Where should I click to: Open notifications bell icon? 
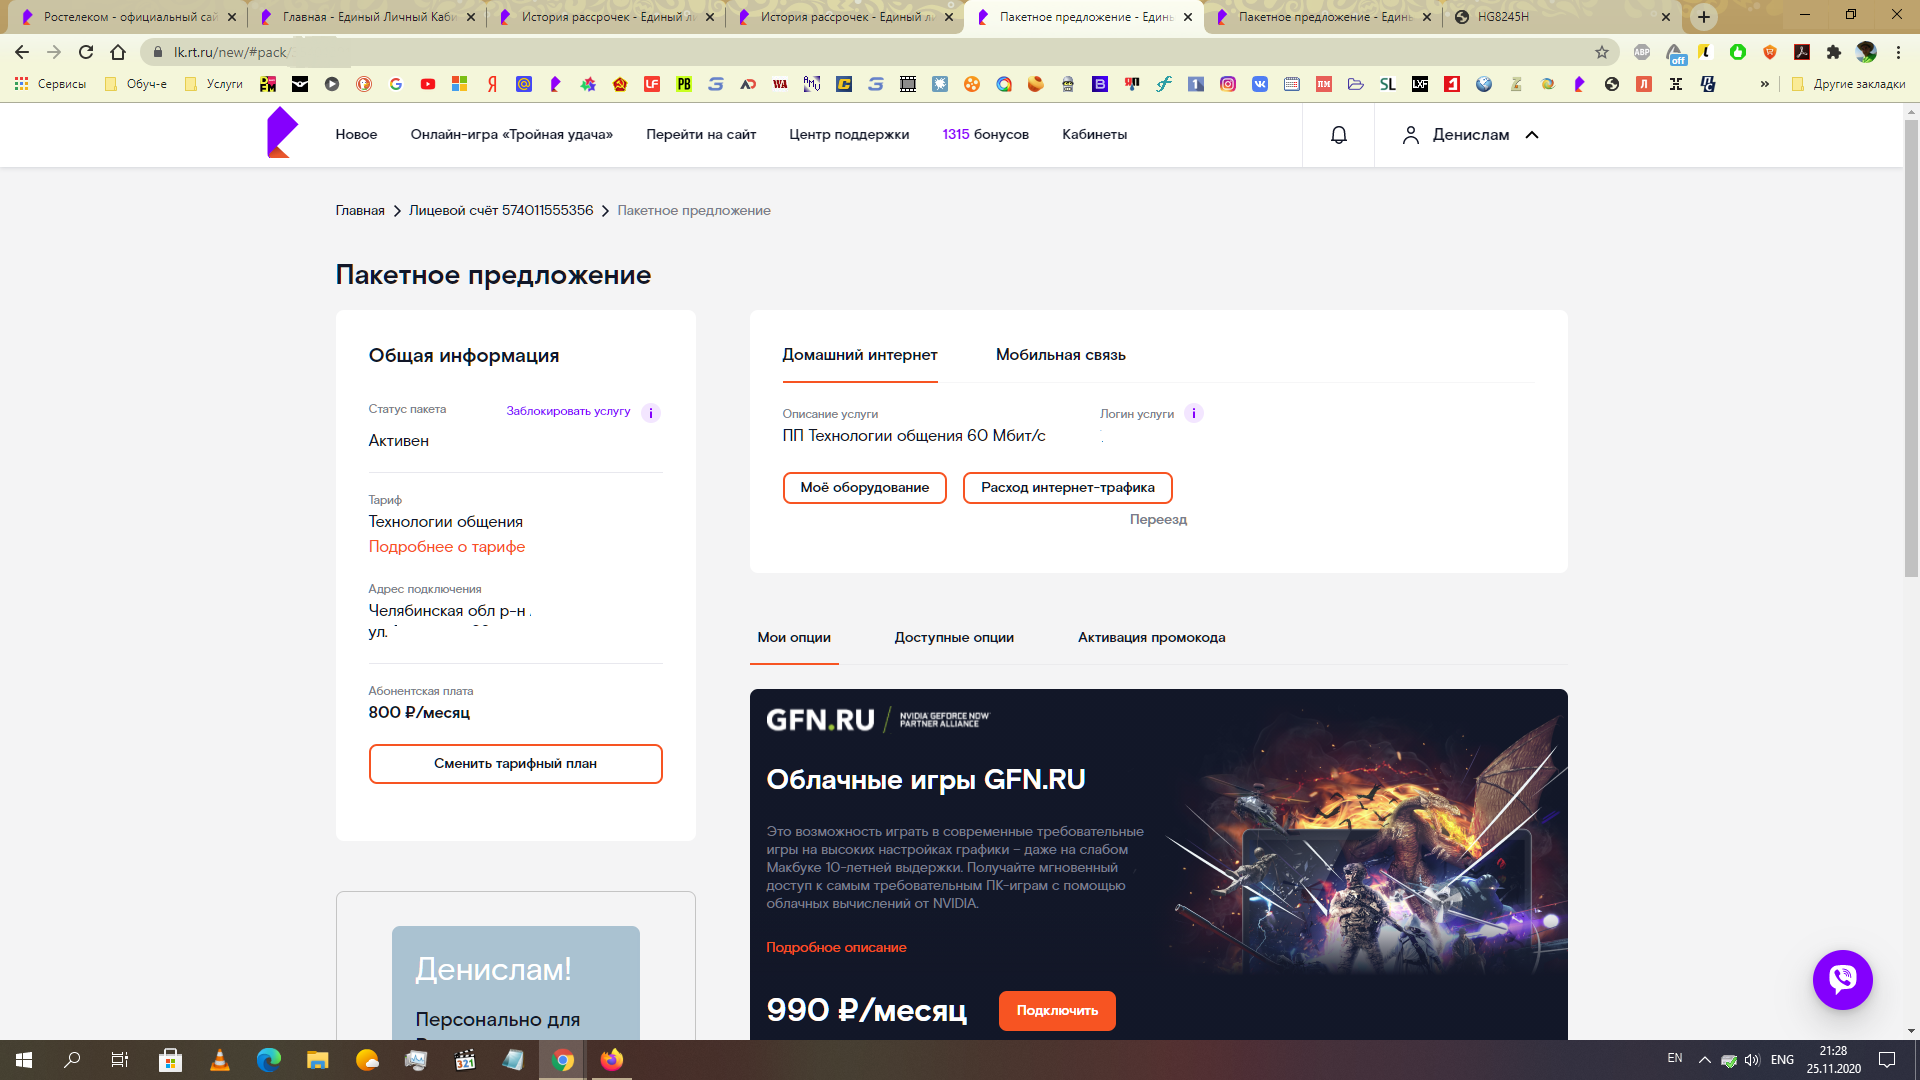coord(1338,135)
